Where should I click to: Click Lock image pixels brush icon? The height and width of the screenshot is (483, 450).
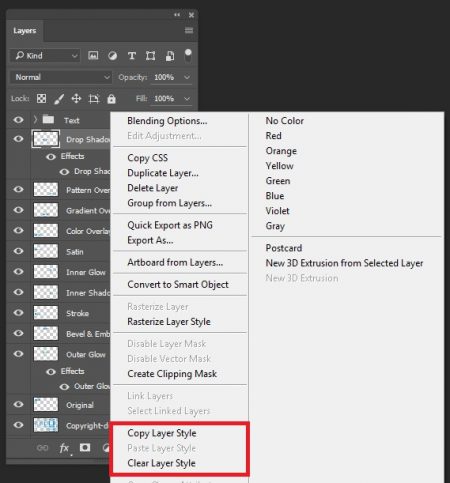coord(59,99)
